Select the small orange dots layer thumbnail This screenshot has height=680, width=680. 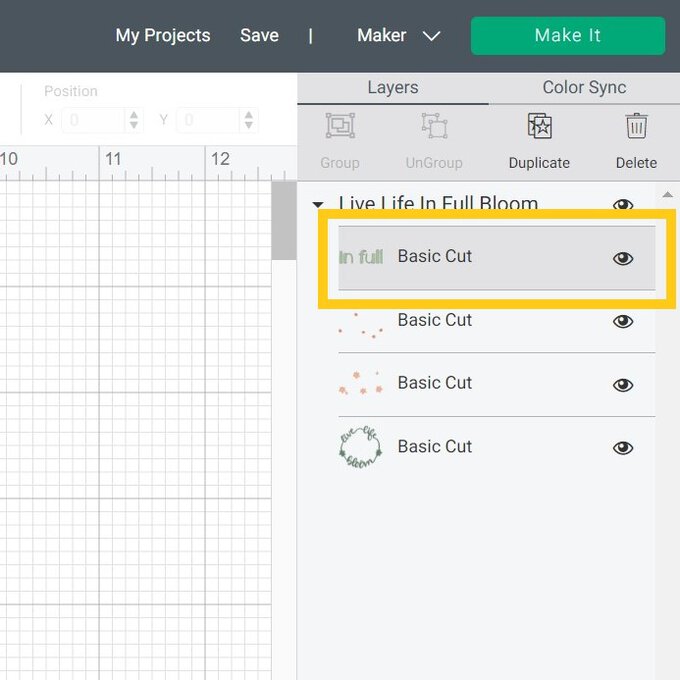click(360, 322)
